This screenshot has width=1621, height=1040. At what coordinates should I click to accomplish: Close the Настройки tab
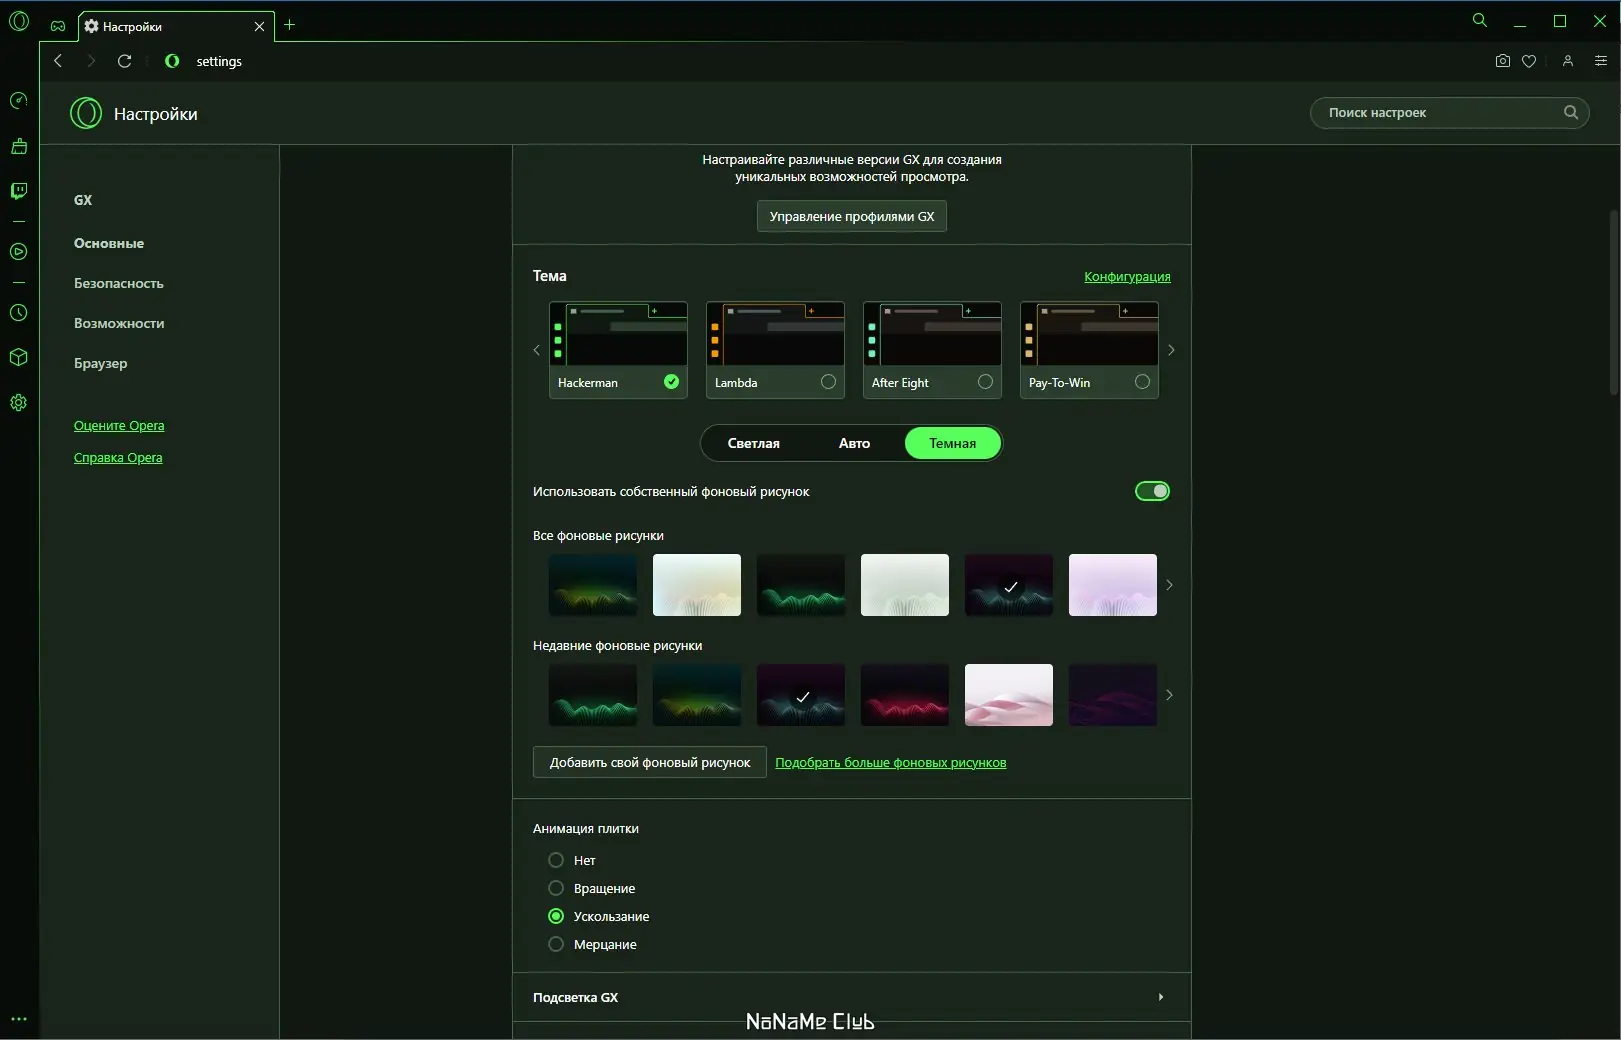click(259, 26)
